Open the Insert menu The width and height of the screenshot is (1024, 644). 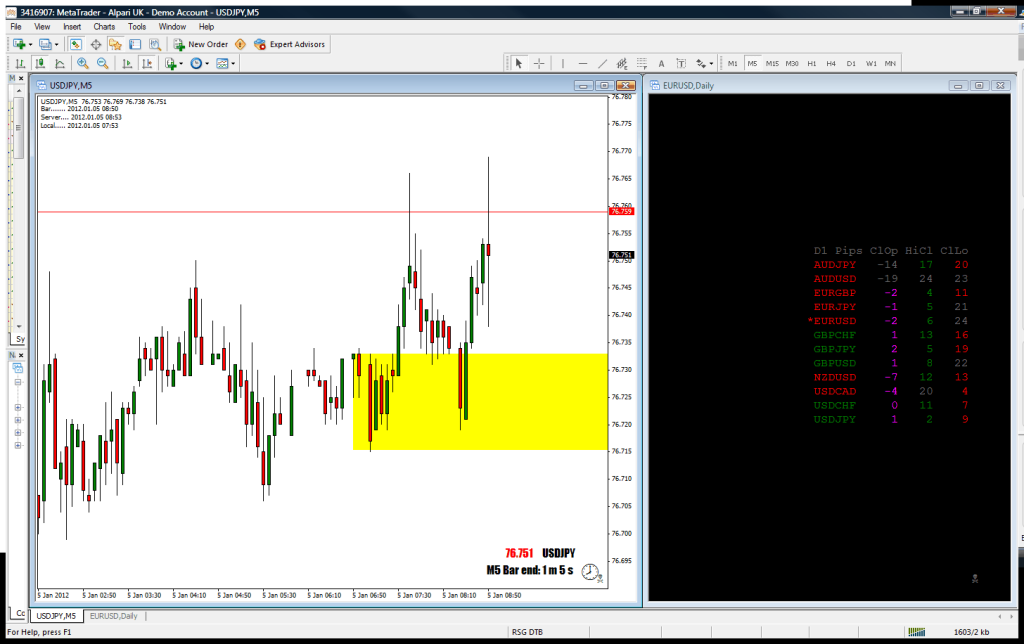point(72,27)
